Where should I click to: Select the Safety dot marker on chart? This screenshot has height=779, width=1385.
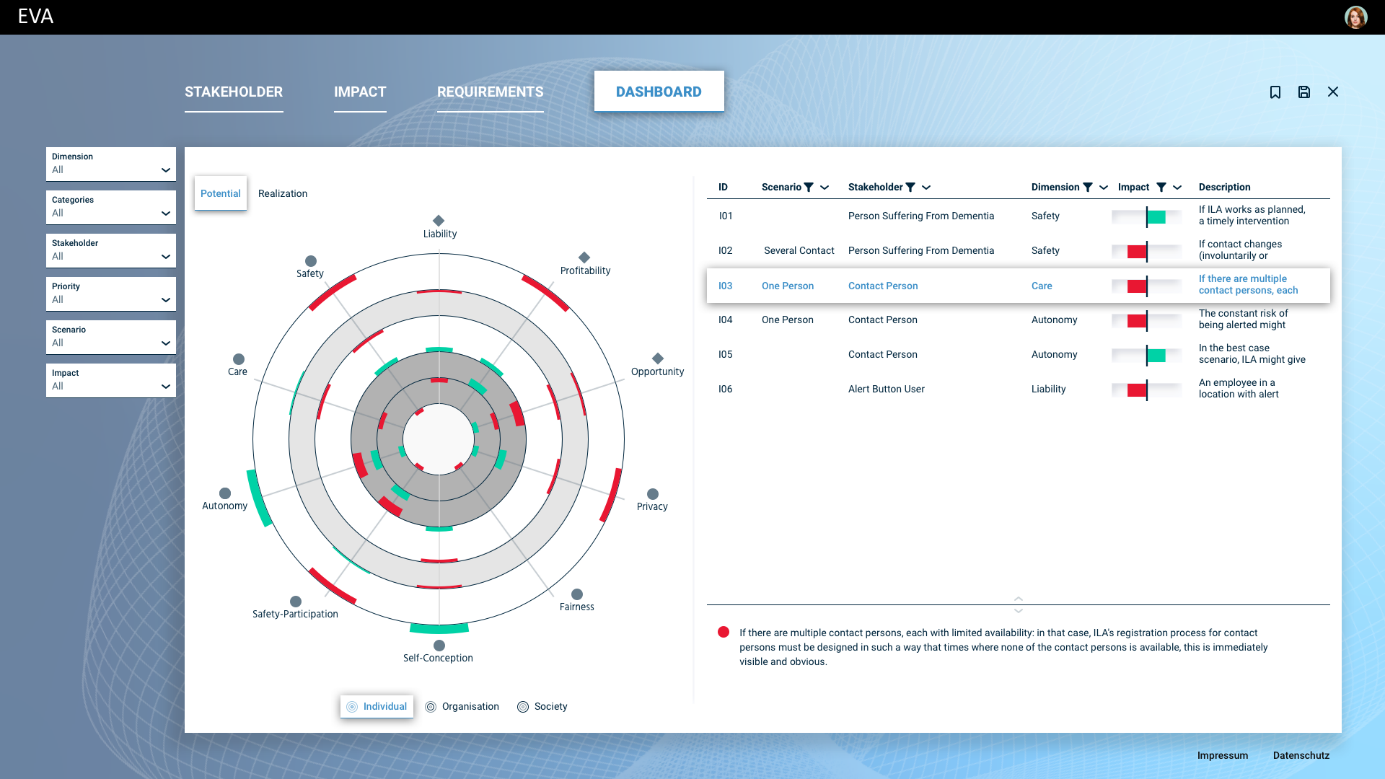tap(310, 260)
